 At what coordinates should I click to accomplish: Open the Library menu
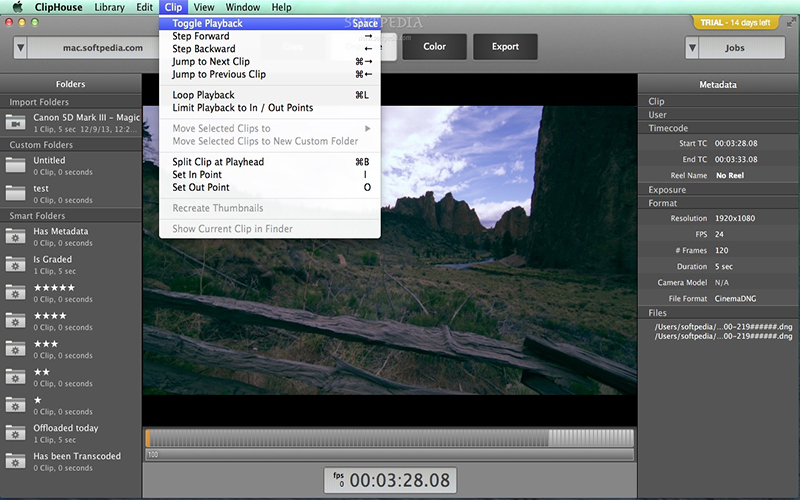(x=109, y=7)
